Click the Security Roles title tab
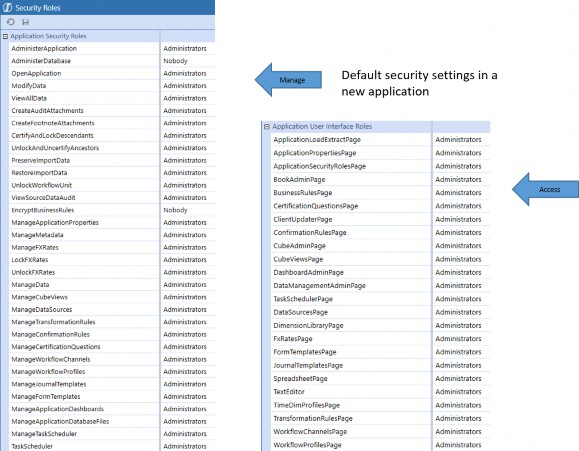 (38, 7)
